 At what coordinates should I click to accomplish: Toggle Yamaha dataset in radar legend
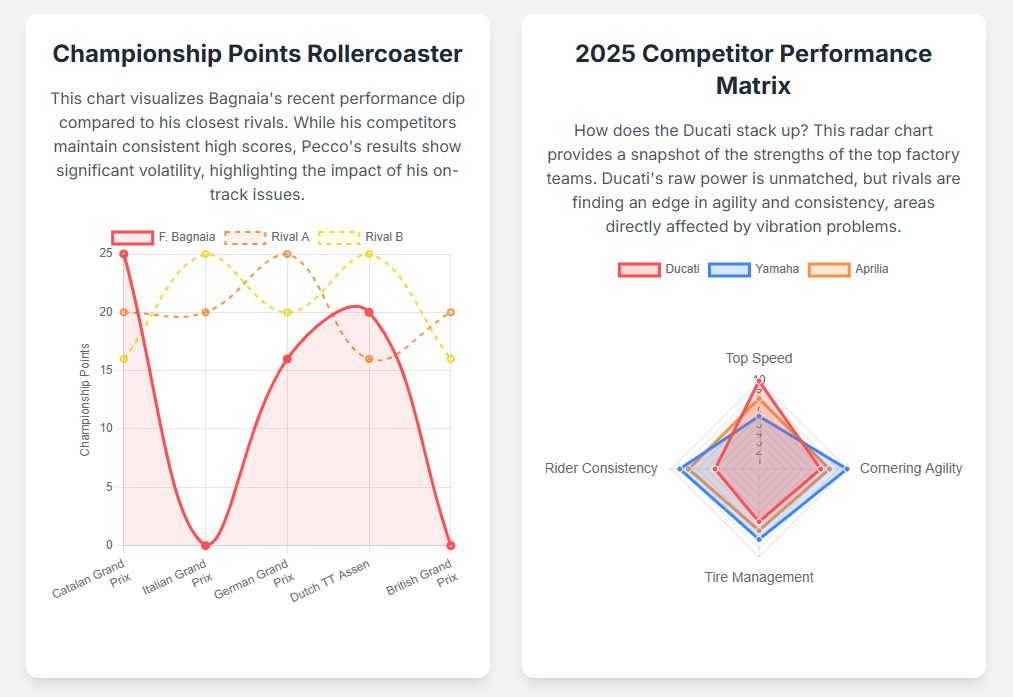(x=729, y=269)
